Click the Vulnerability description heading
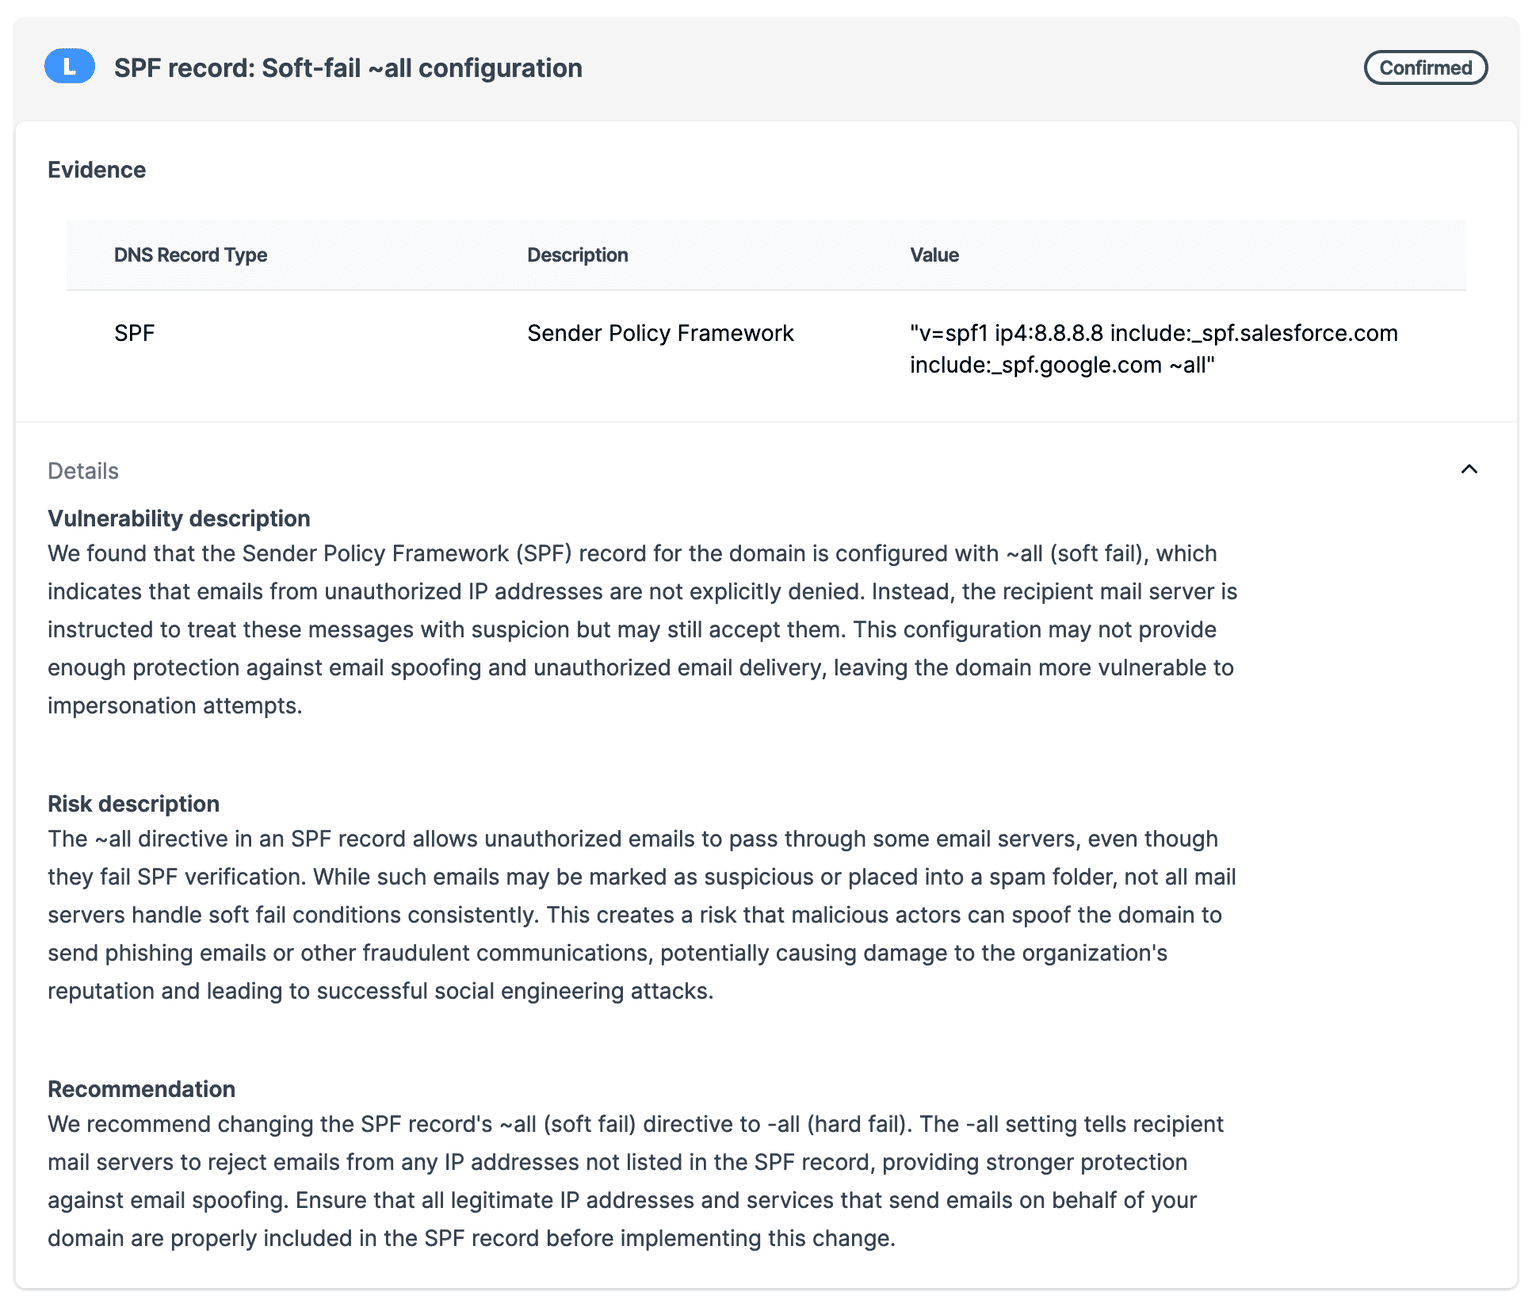Viewport: 1536px width, 1300px height. (179, 518)
